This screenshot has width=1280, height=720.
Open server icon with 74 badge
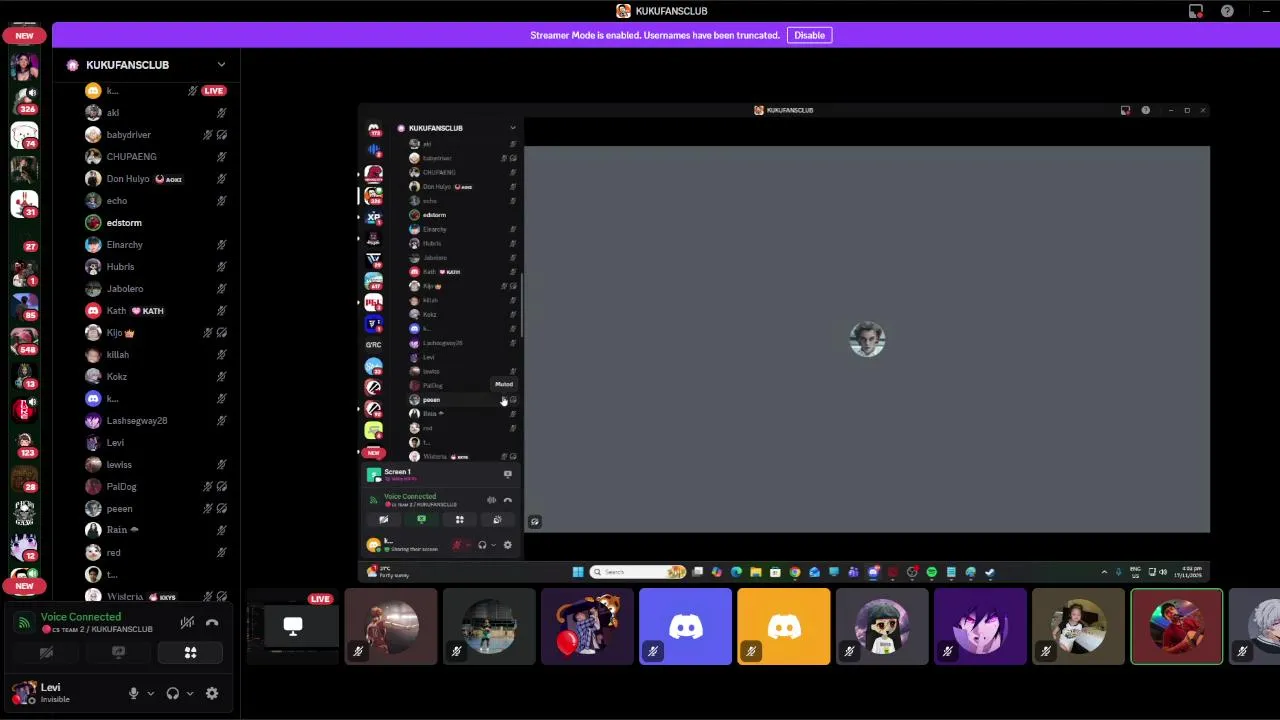(x=24, y=135)
